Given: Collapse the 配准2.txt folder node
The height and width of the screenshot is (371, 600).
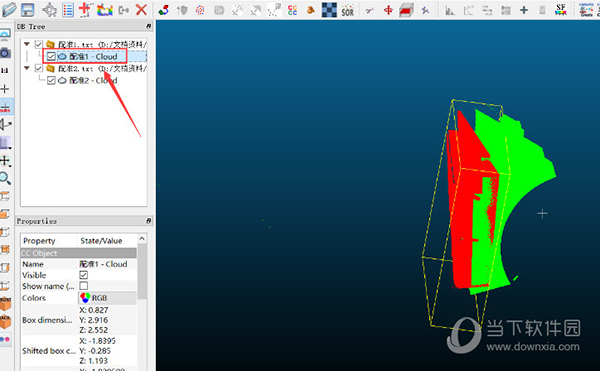Looking at the screenshot, I should tap(27, 68).
